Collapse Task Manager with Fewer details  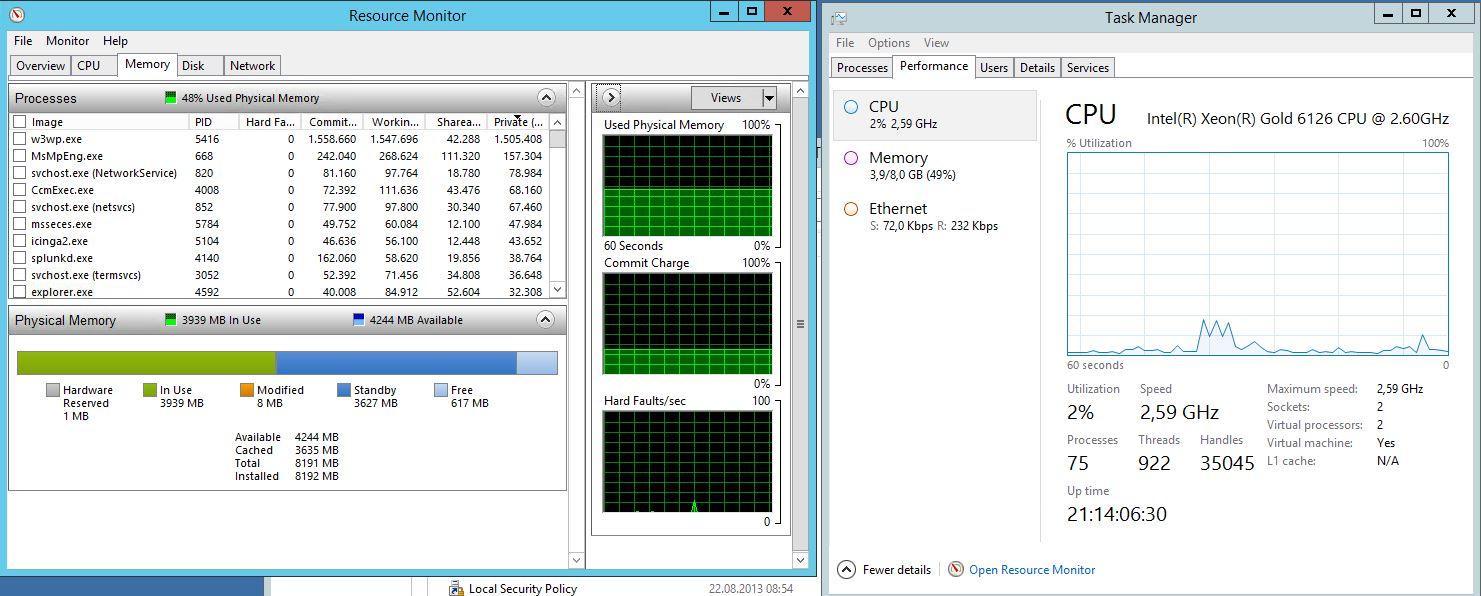(x=846, y=569)
